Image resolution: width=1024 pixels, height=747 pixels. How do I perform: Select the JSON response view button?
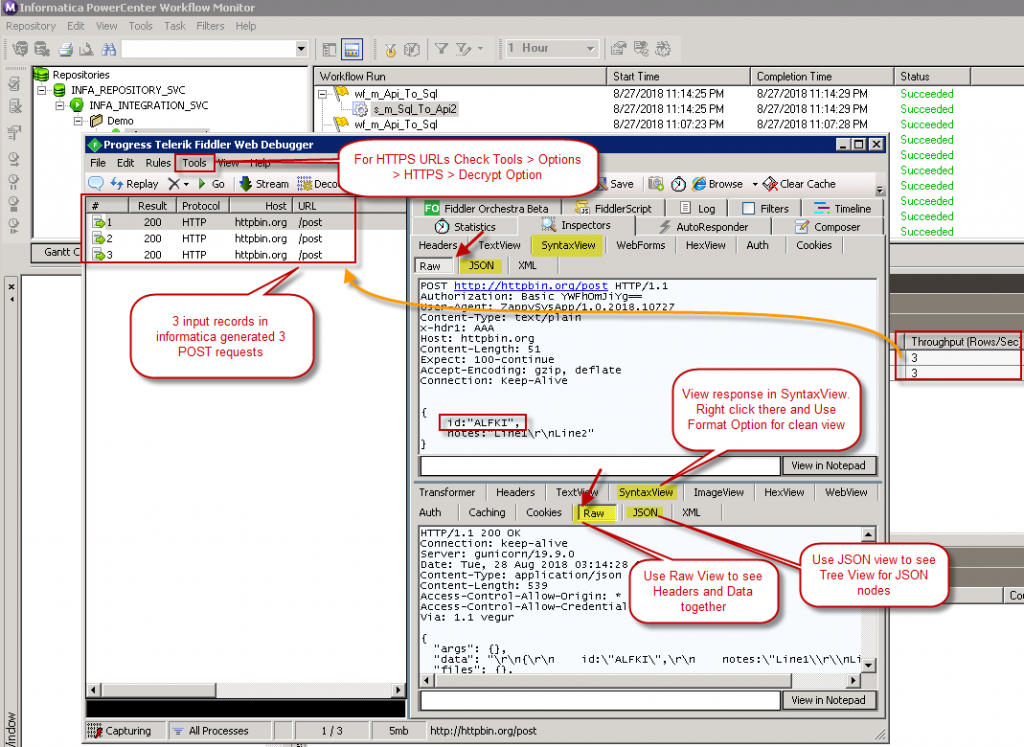coord(644,512)
